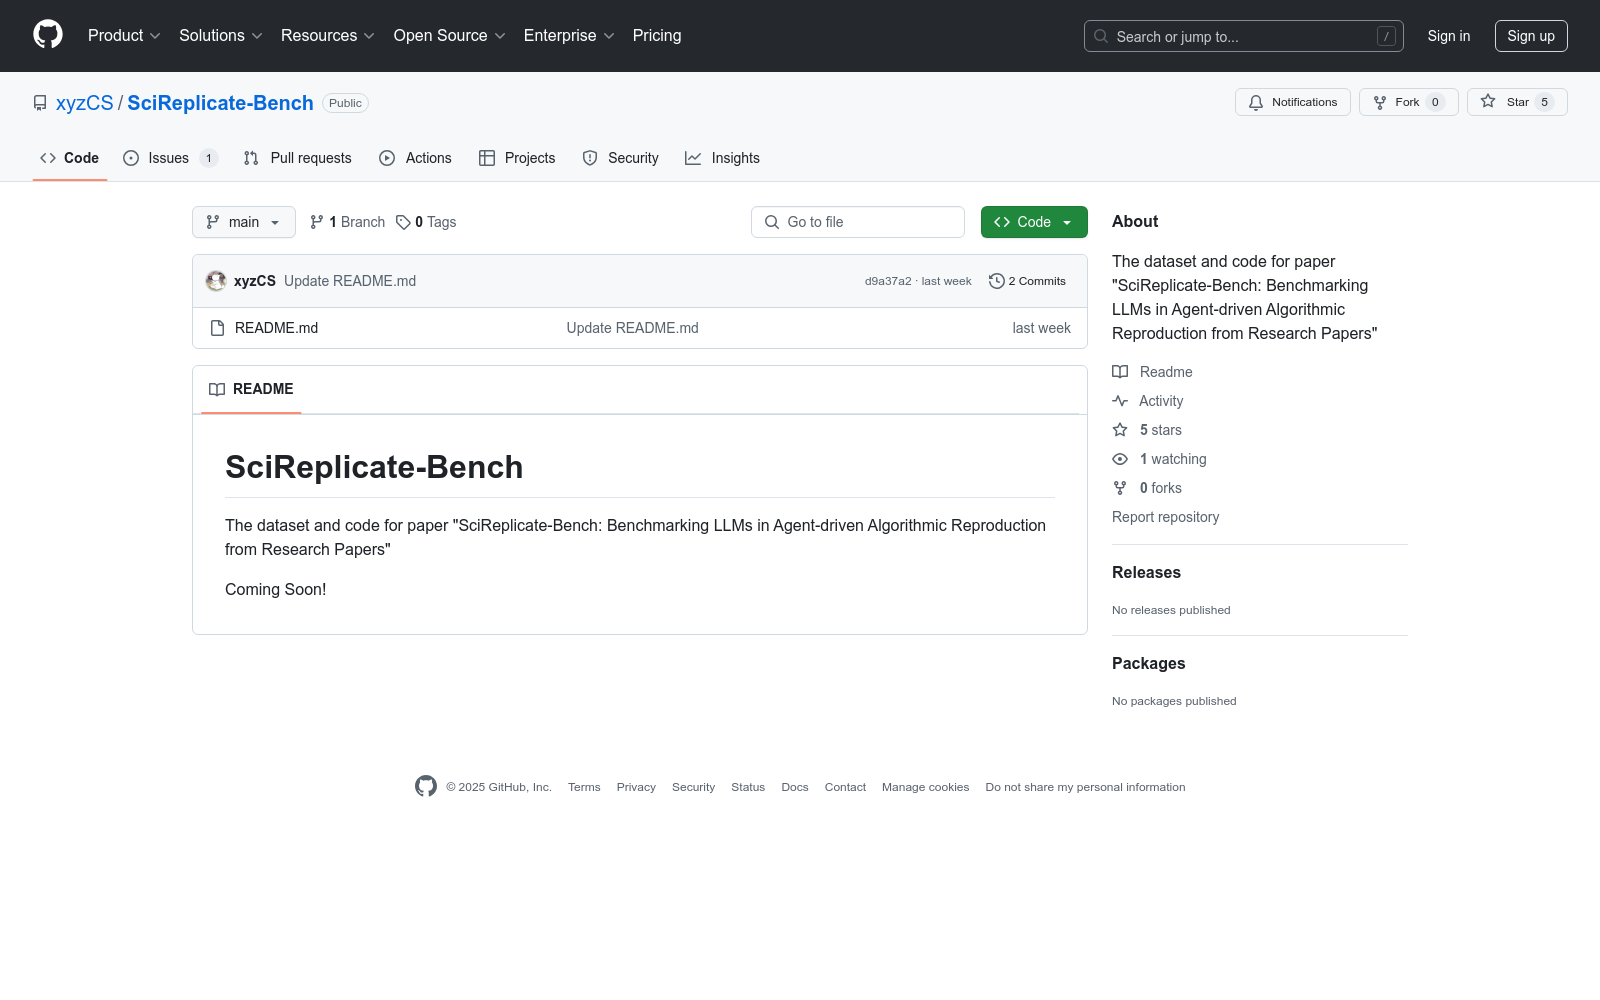Open the Security tab
Viewport: 1600px width, 1000px height.
tap(620, 158)
